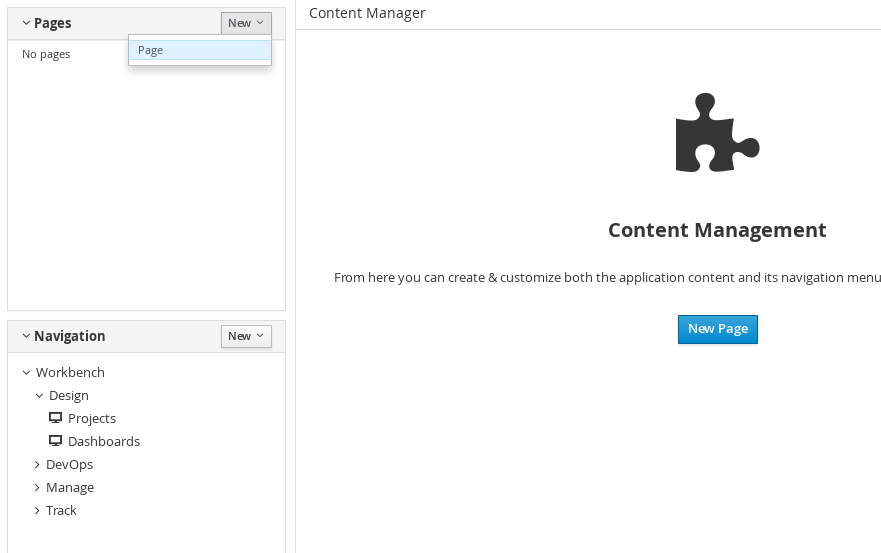This screenshot has width=881, height=553.
Task: Collapse the Workbench tree node
Action: point(26,373)
